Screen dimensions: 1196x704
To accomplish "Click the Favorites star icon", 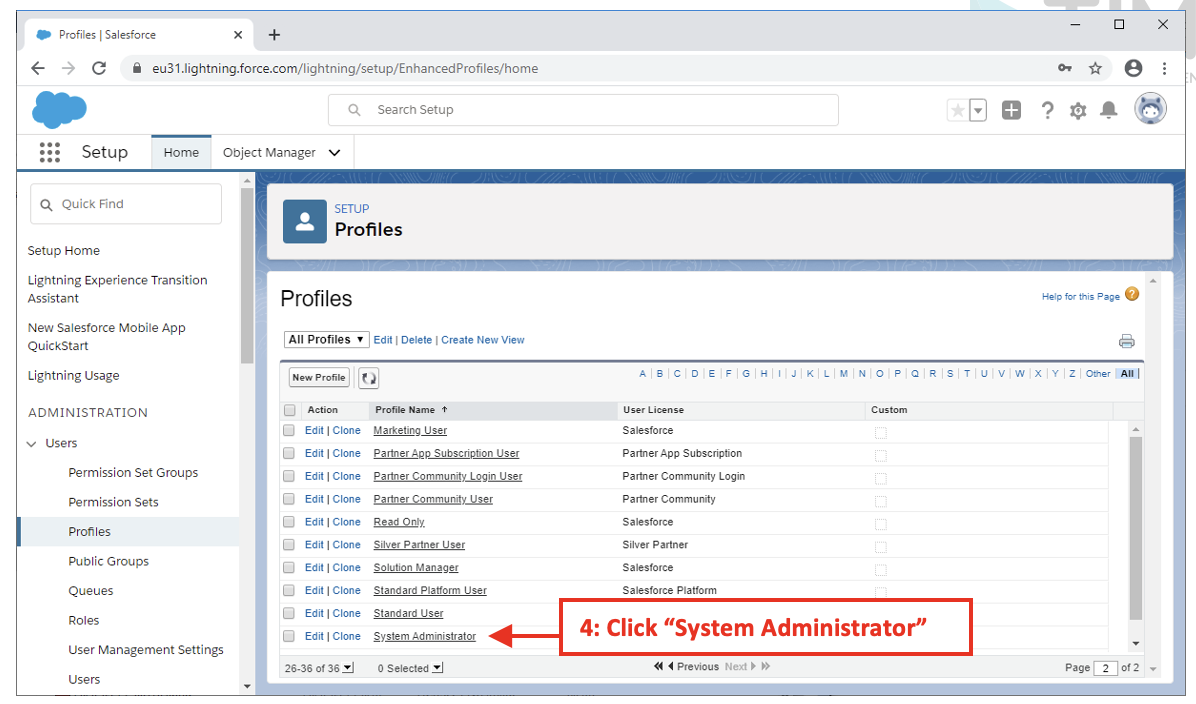I will click(957, 111).
